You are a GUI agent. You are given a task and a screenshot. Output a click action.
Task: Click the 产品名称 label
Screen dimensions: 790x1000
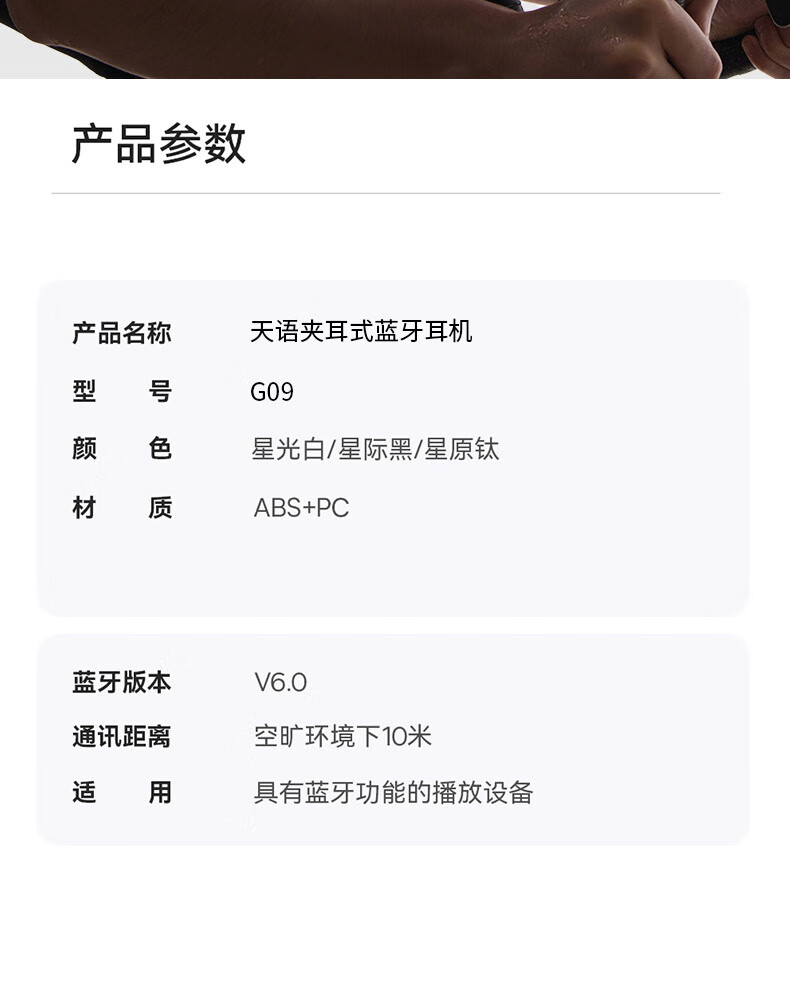121,333
